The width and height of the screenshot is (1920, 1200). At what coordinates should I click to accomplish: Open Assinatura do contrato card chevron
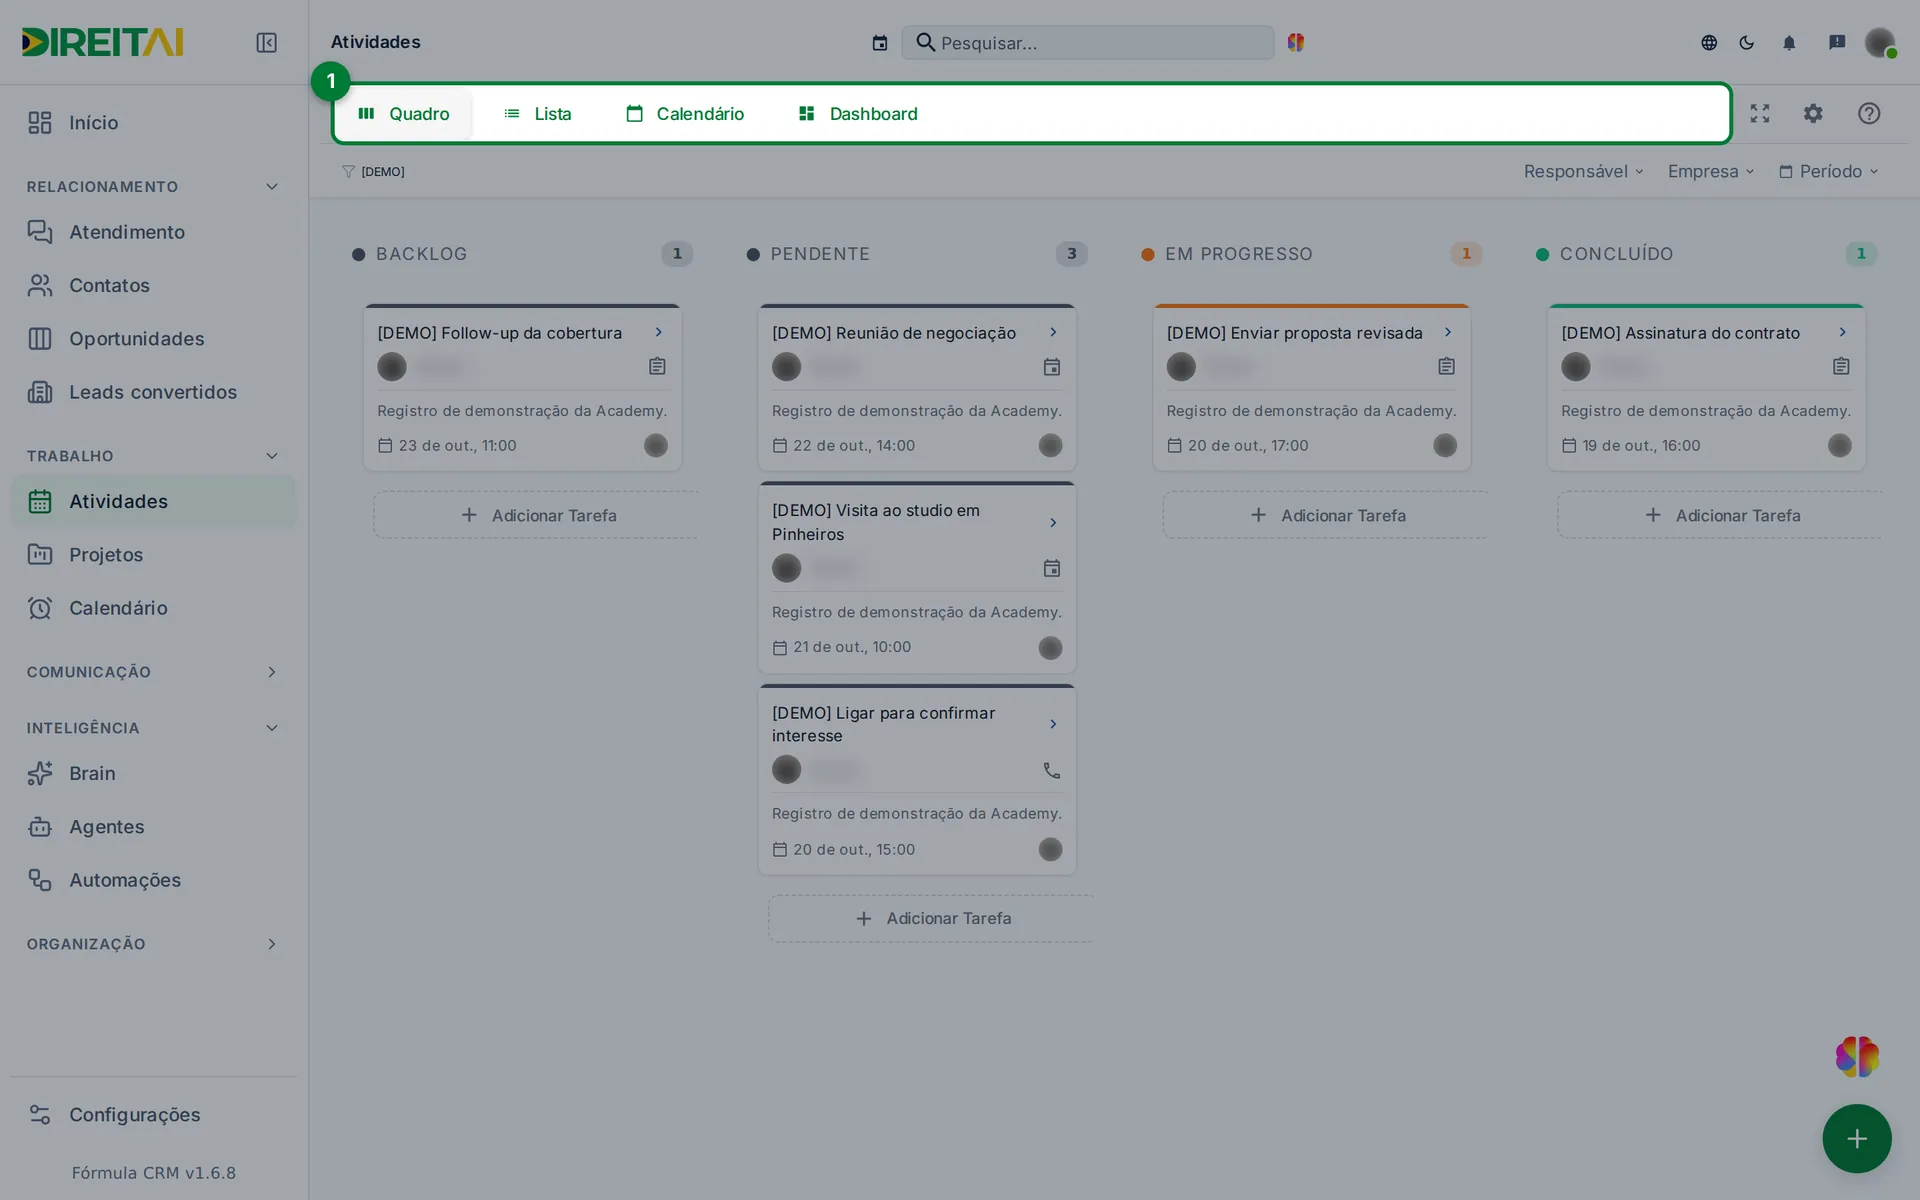pos(1842,332)
